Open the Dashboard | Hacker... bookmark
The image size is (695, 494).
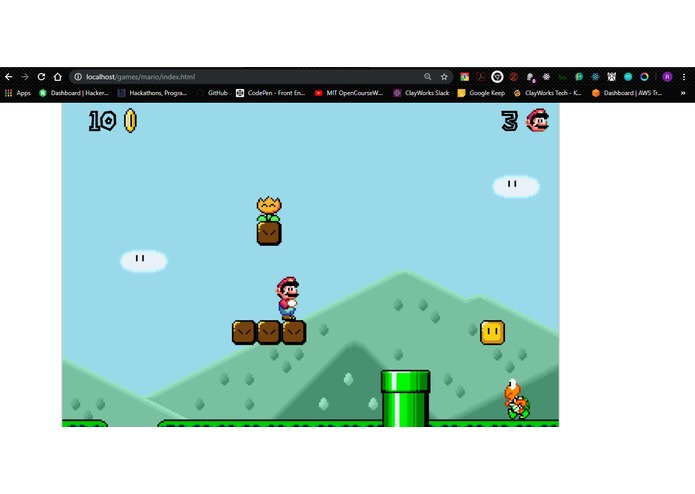(74, 93)
